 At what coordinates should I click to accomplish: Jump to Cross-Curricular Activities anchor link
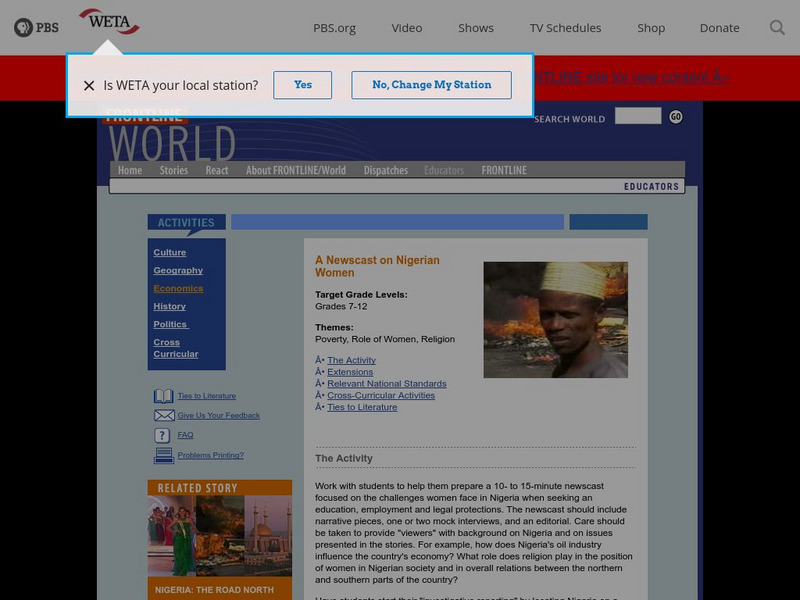pyautogui.click(x=381, y=395)
